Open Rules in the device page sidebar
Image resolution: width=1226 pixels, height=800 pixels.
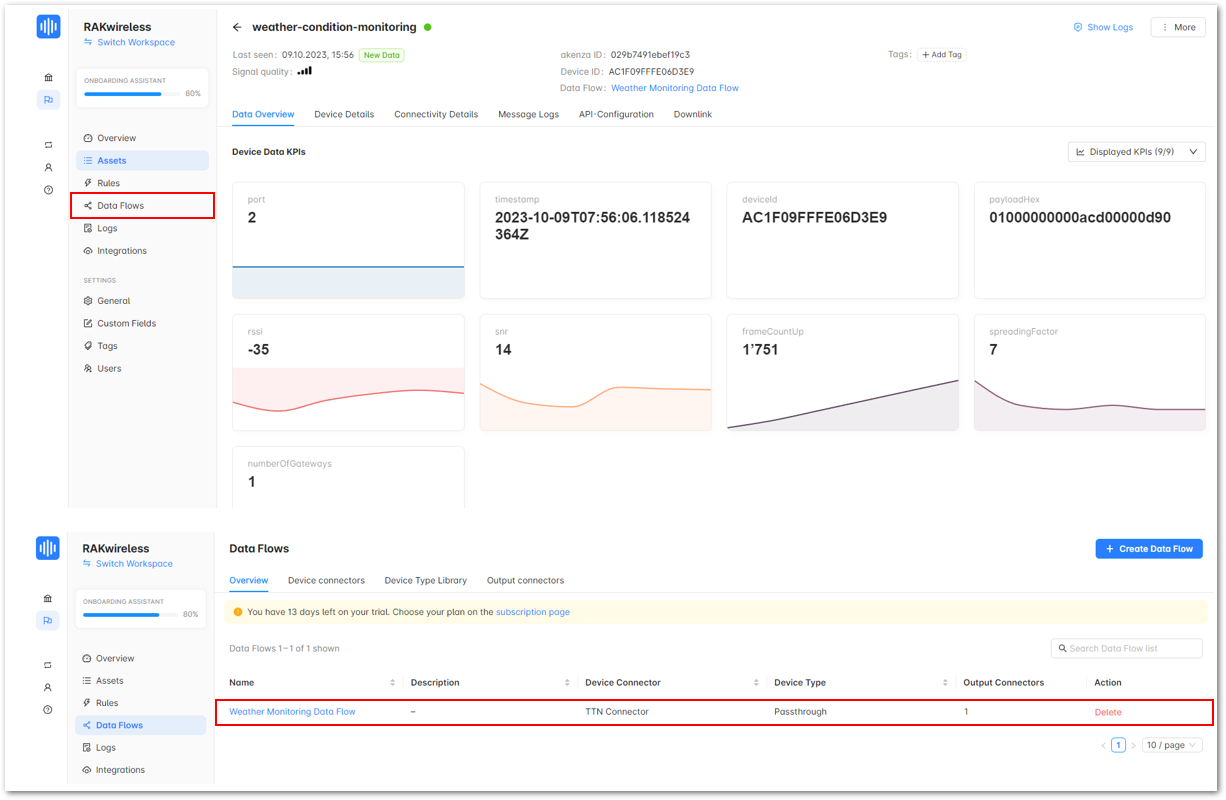pyautogui.click(x=142, y=183)
